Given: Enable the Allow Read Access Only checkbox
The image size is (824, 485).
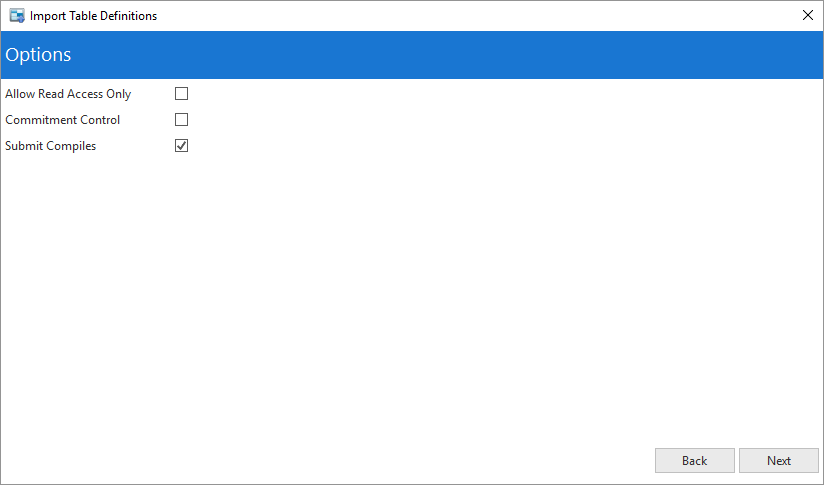Looking at the screenshot, I should 181,94.
